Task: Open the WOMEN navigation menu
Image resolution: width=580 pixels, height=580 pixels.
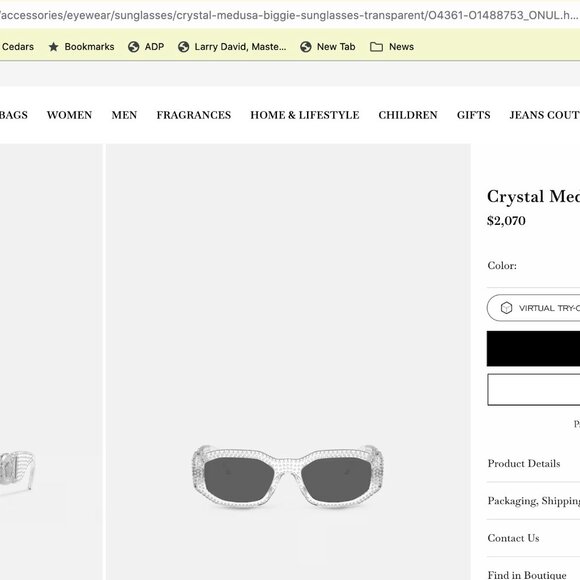Action: 70,115
